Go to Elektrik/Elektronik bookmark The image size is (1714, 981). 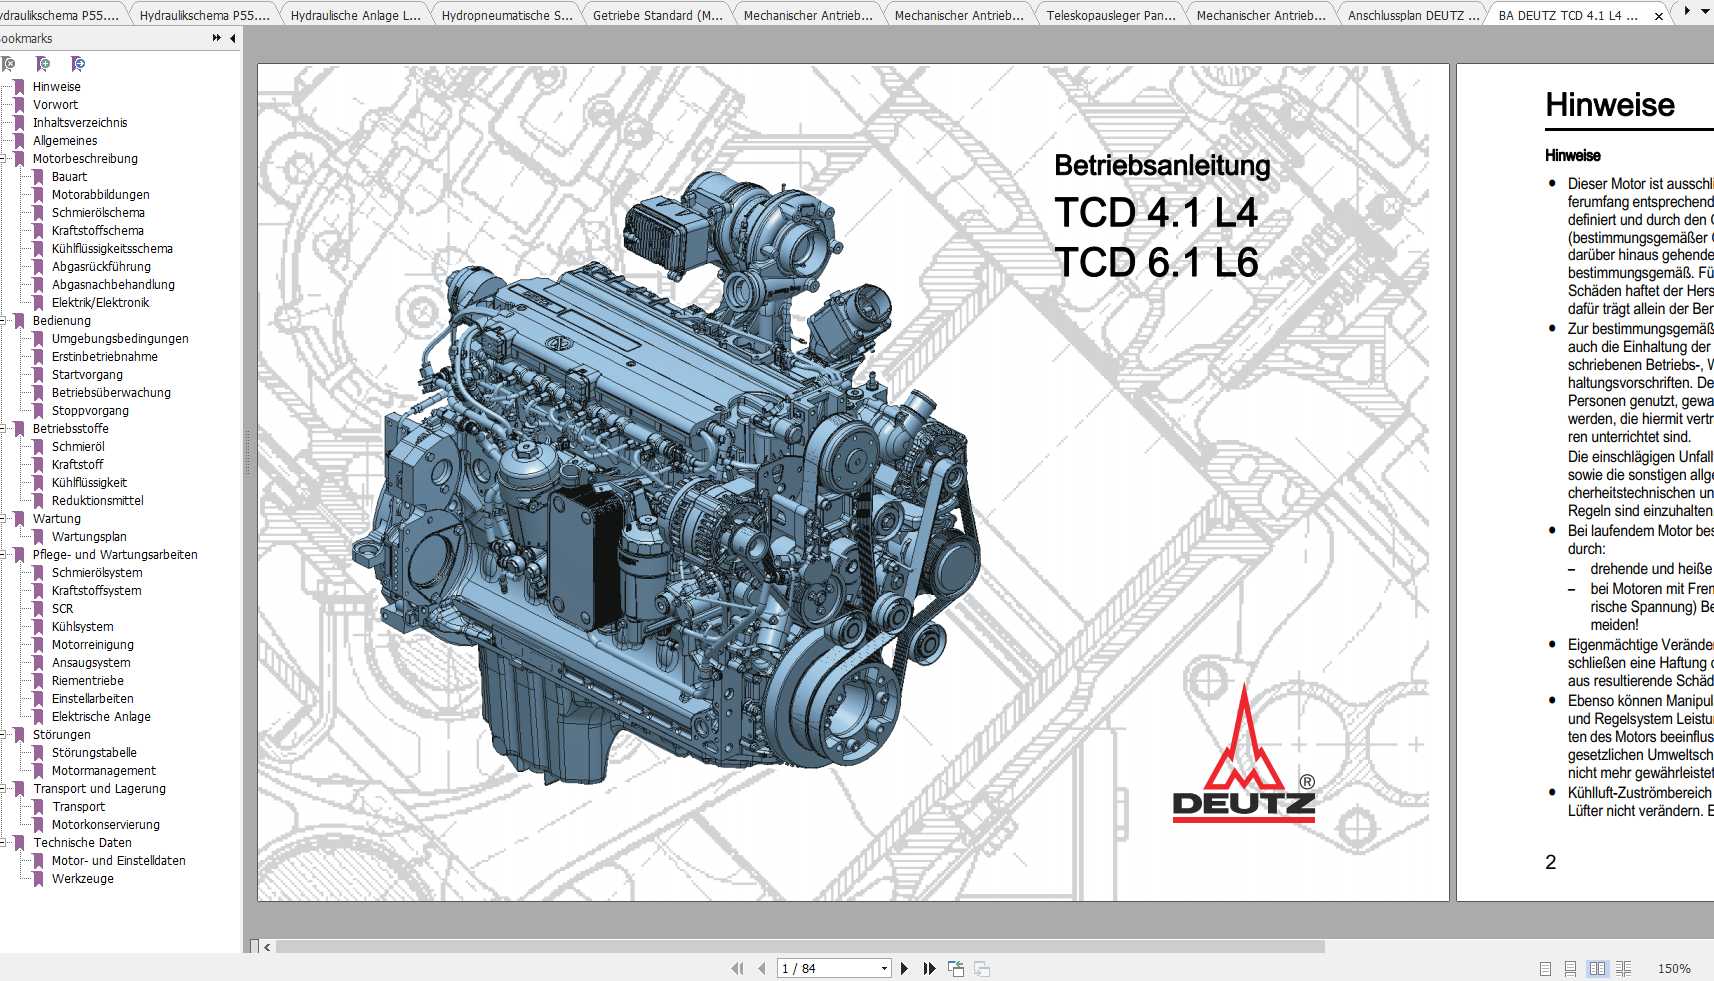[x=100, y=302]
